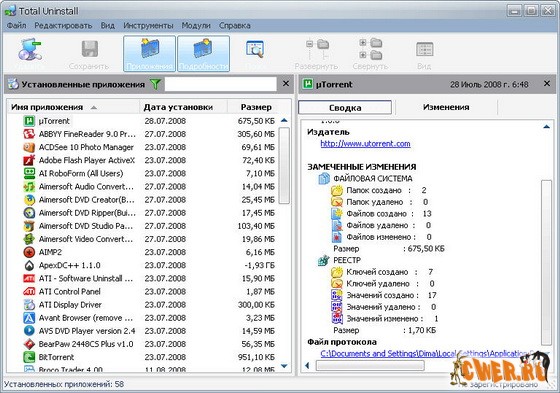Screen dimensions: 560x393
Task: Click the green filter funnel icon
Action: coord(155,84)
